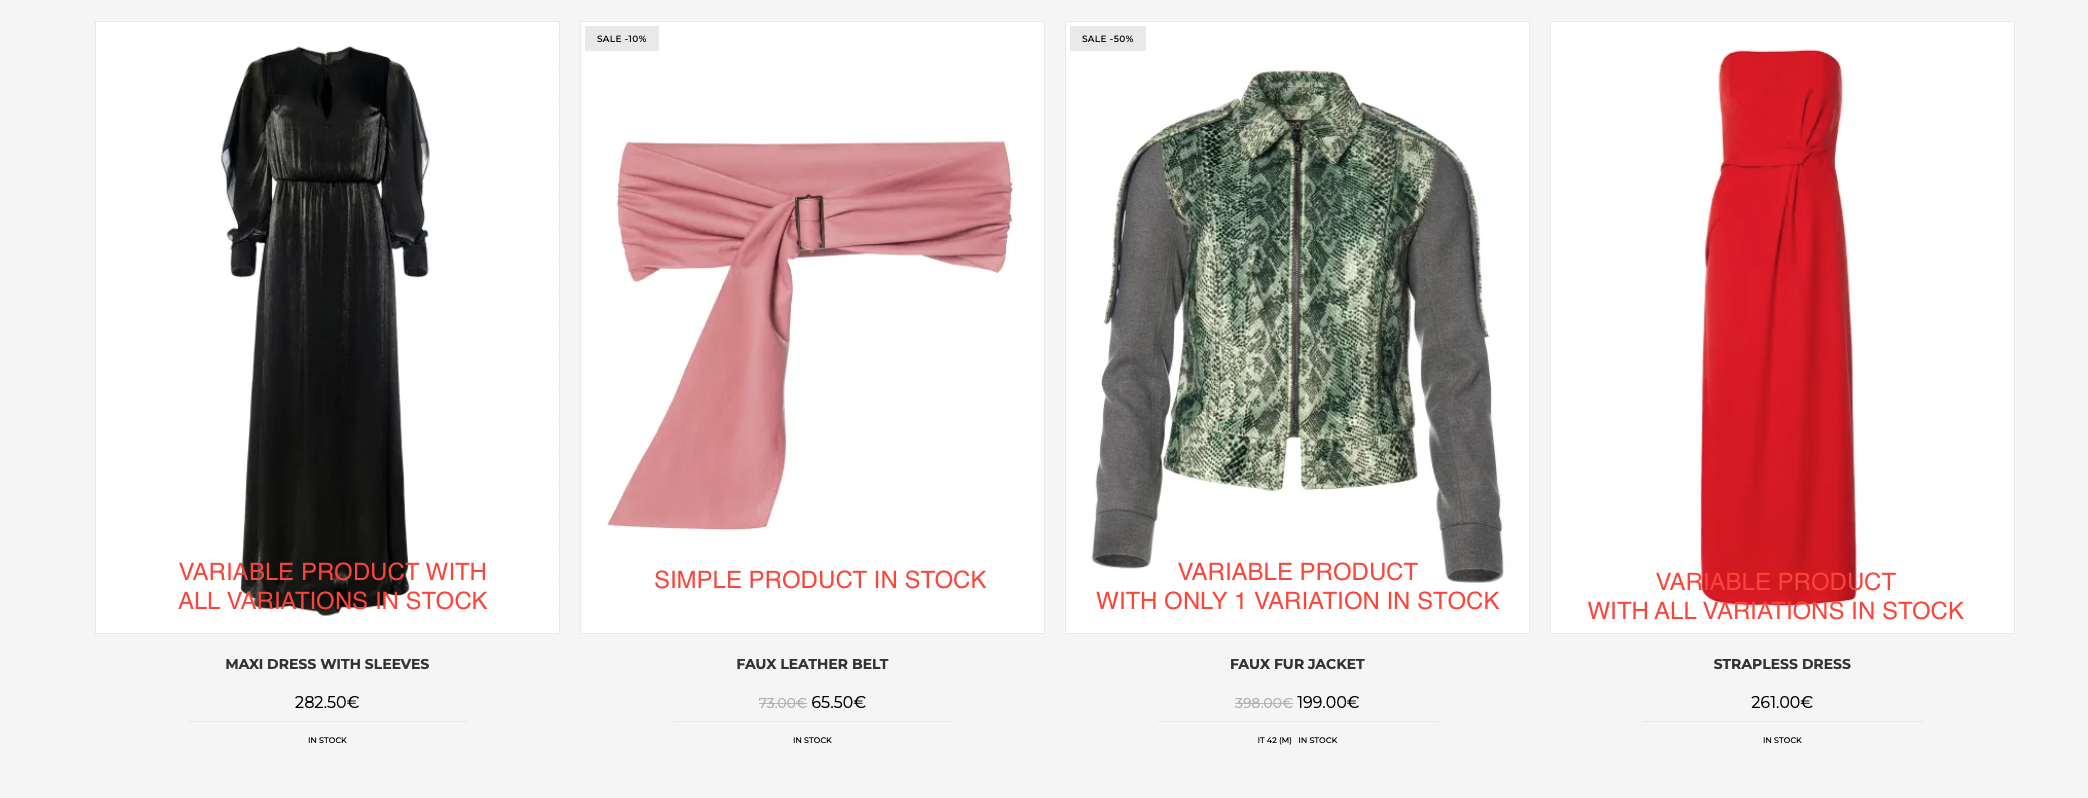Click IN STOCK label under strapless dress
Screen dimensions: 2088x798
coord(1782,740)
